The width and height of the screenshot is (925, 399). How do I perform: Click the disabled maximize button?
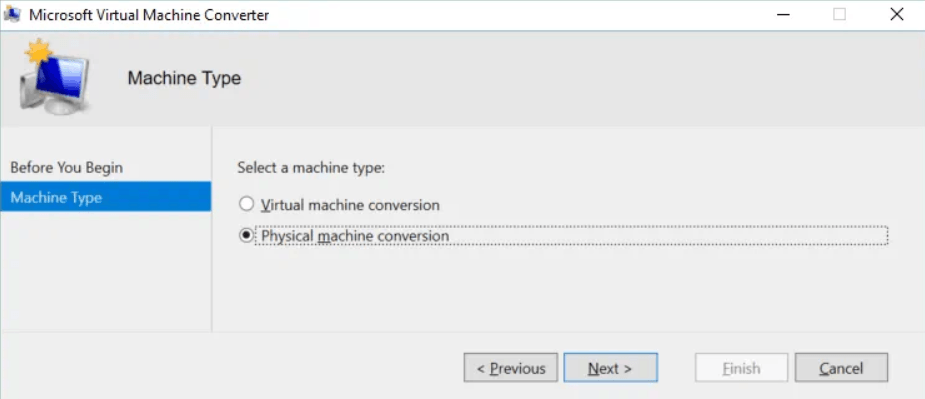coord(839,15)
